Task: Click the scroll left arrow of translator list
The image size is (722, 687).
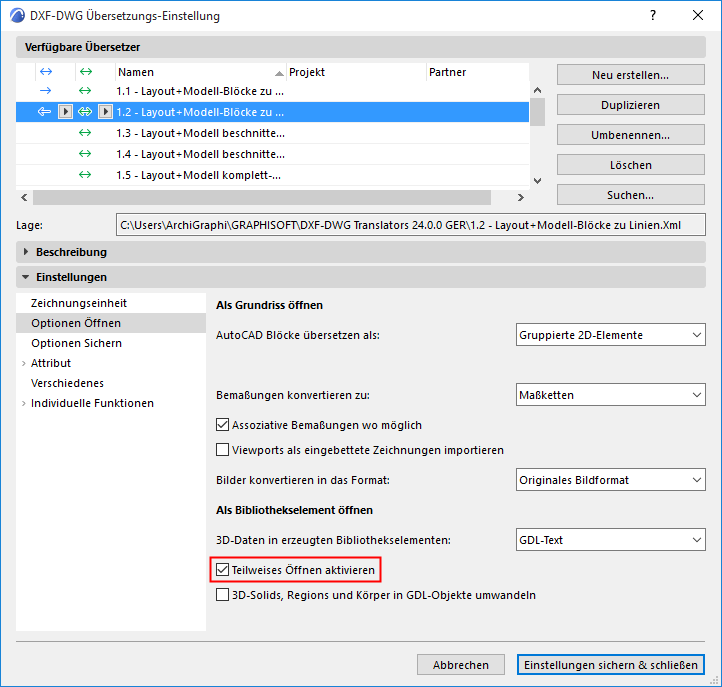Action: (24, 198)
